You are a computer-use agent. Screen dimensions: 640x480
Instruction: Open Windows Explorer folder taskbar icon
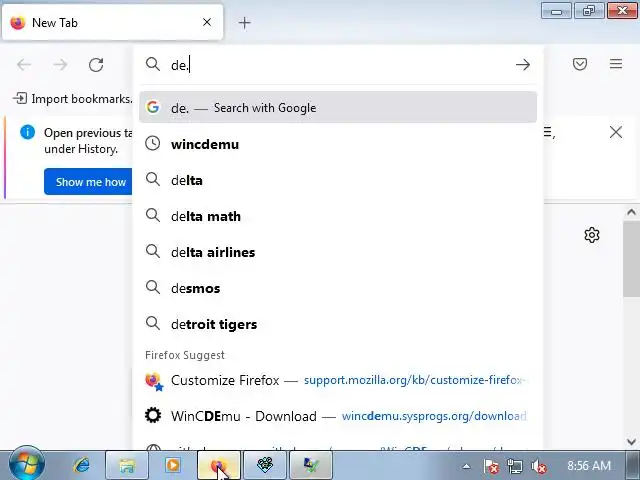127,465
